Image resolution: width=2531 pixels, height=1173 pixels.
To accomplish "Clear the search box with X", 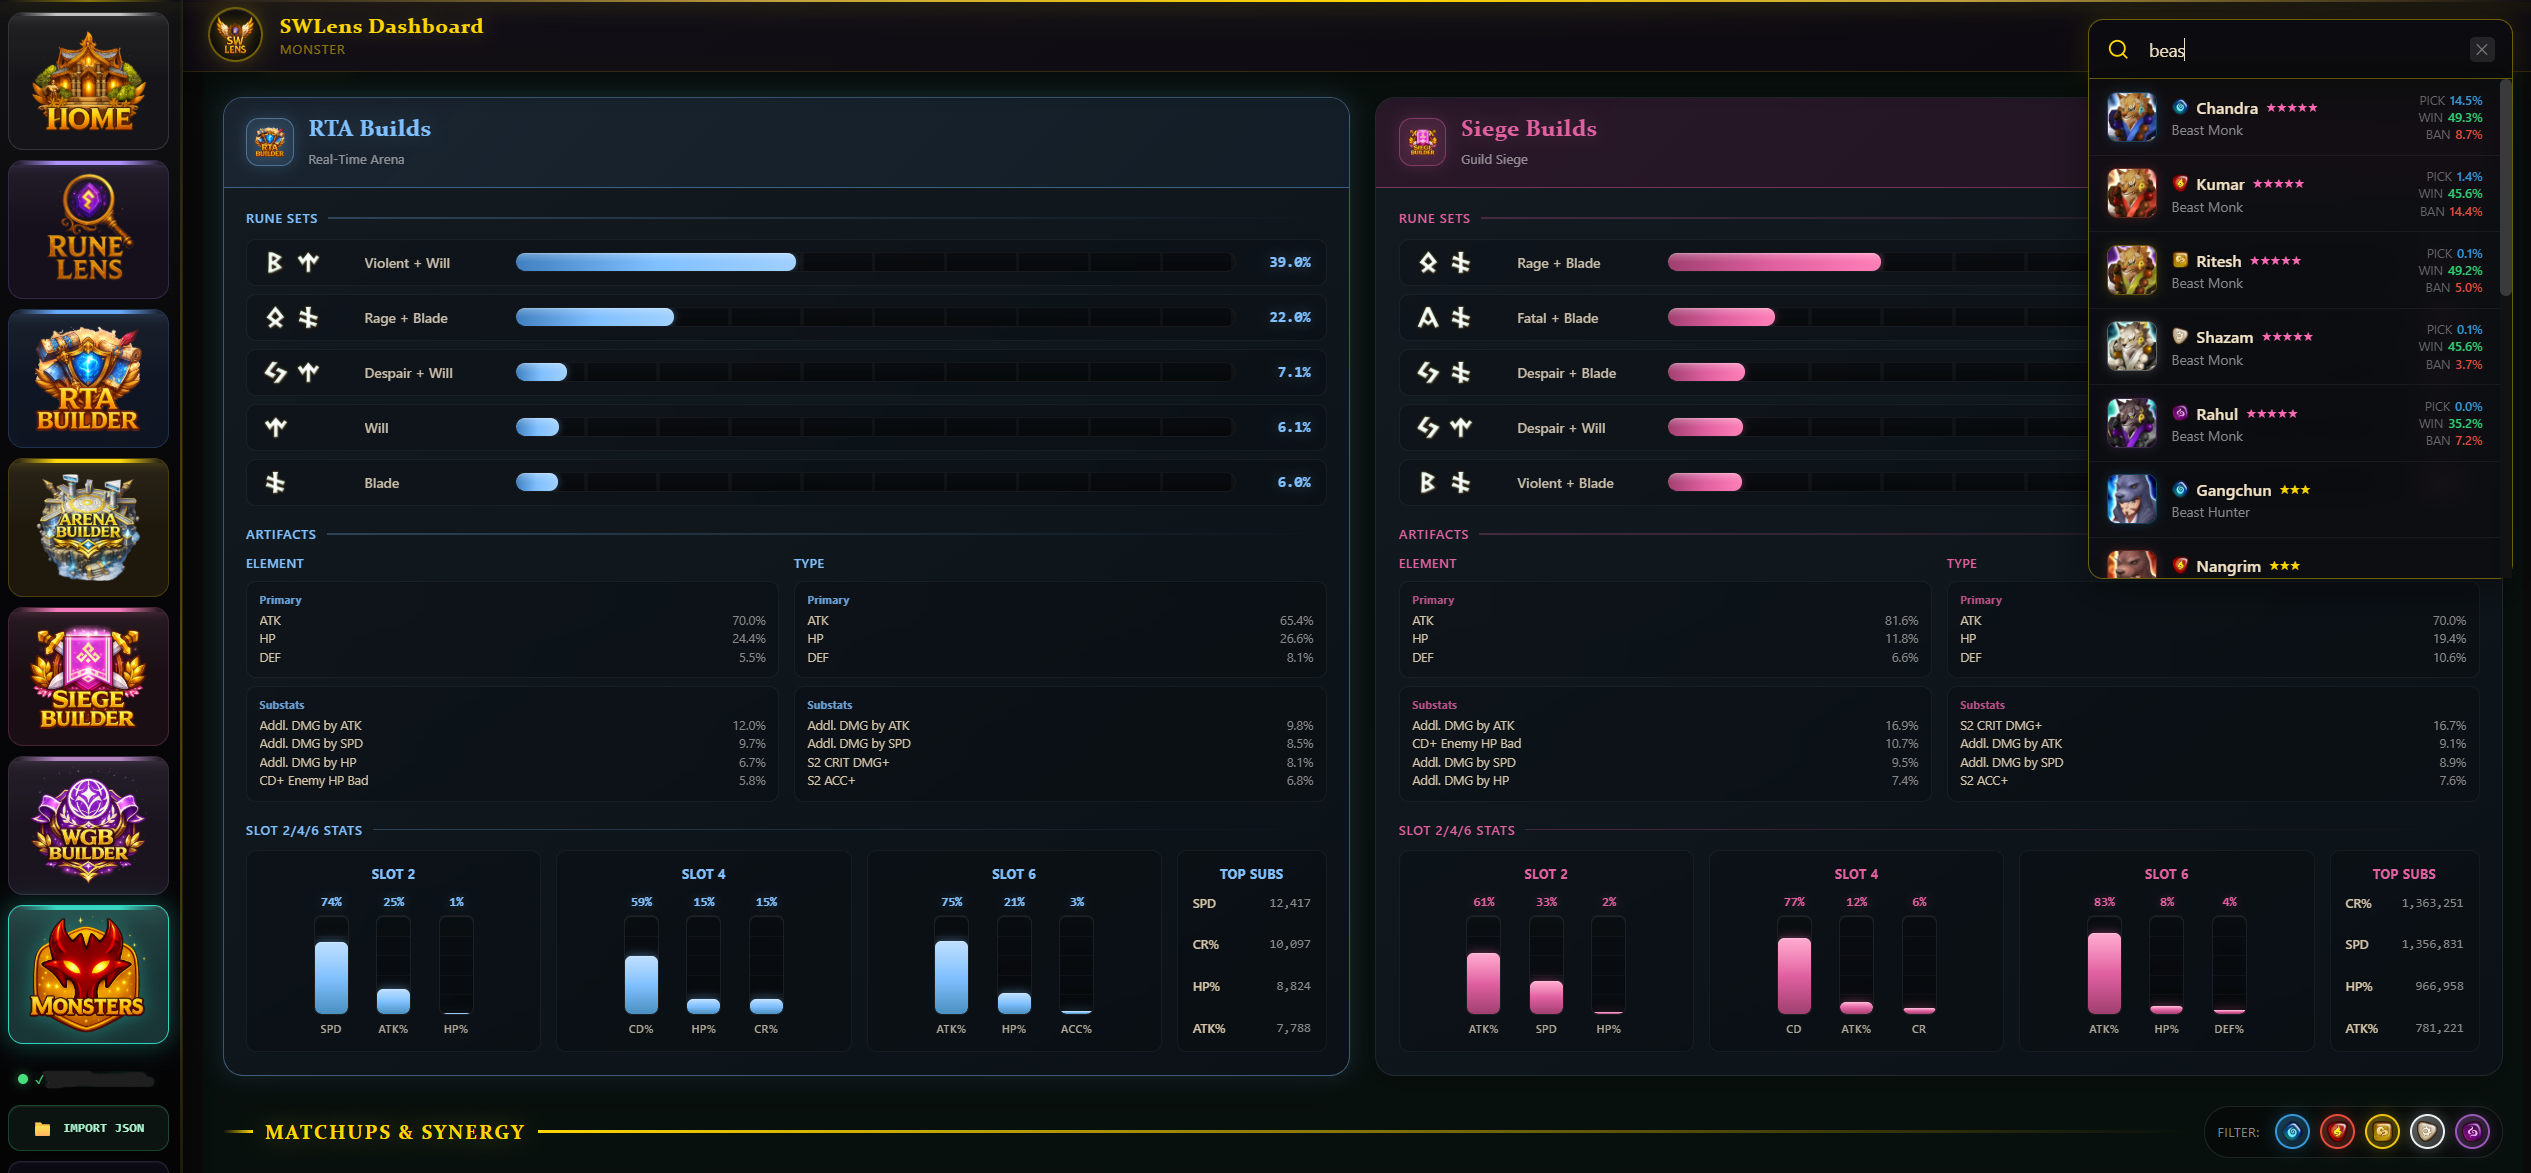I will click(2482, 50).
